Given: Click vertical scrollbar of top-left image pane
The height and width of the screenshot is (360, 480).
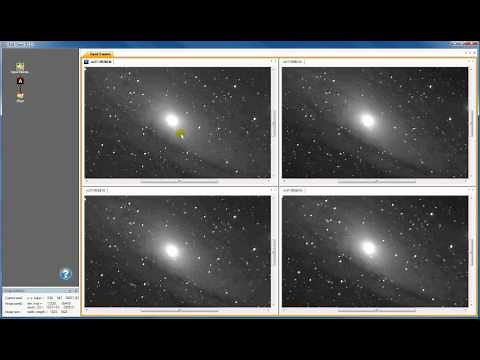Looking at the screenshot, I should [x=275, y=123].
